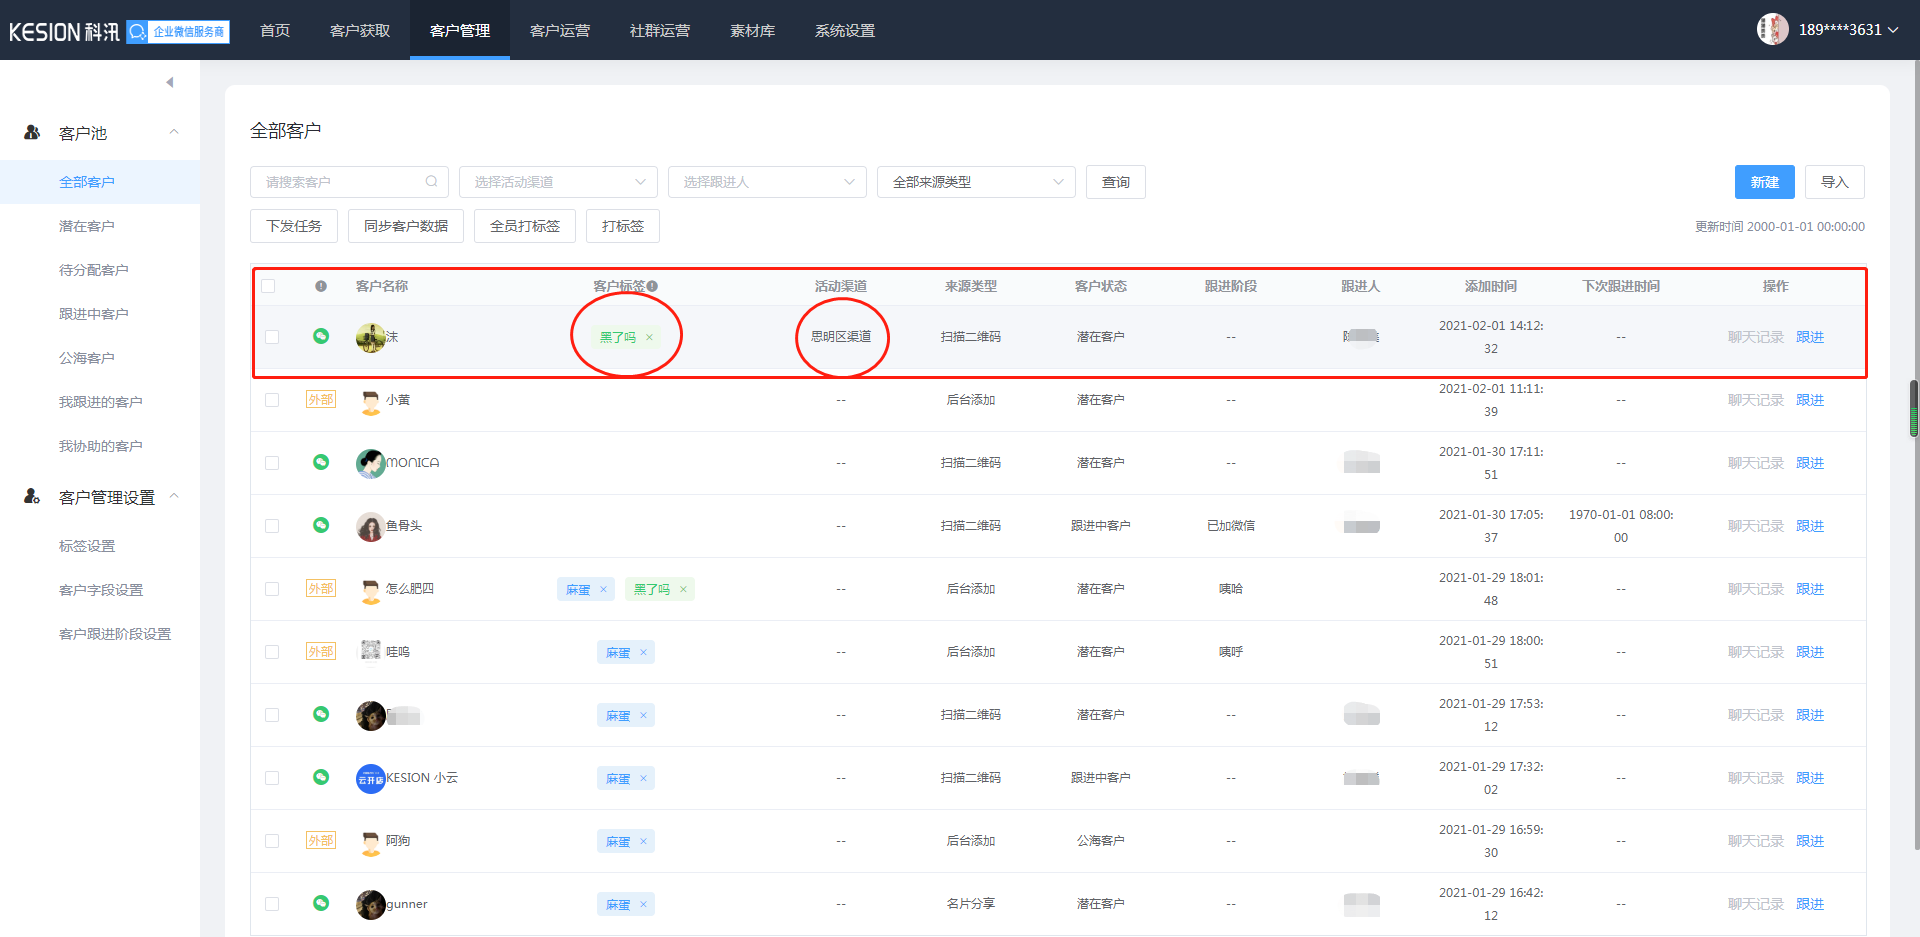Screen dimensions: 1920x937
Task: Click the KESION 小云 avatar thumbnail
Action: (371, 778)
